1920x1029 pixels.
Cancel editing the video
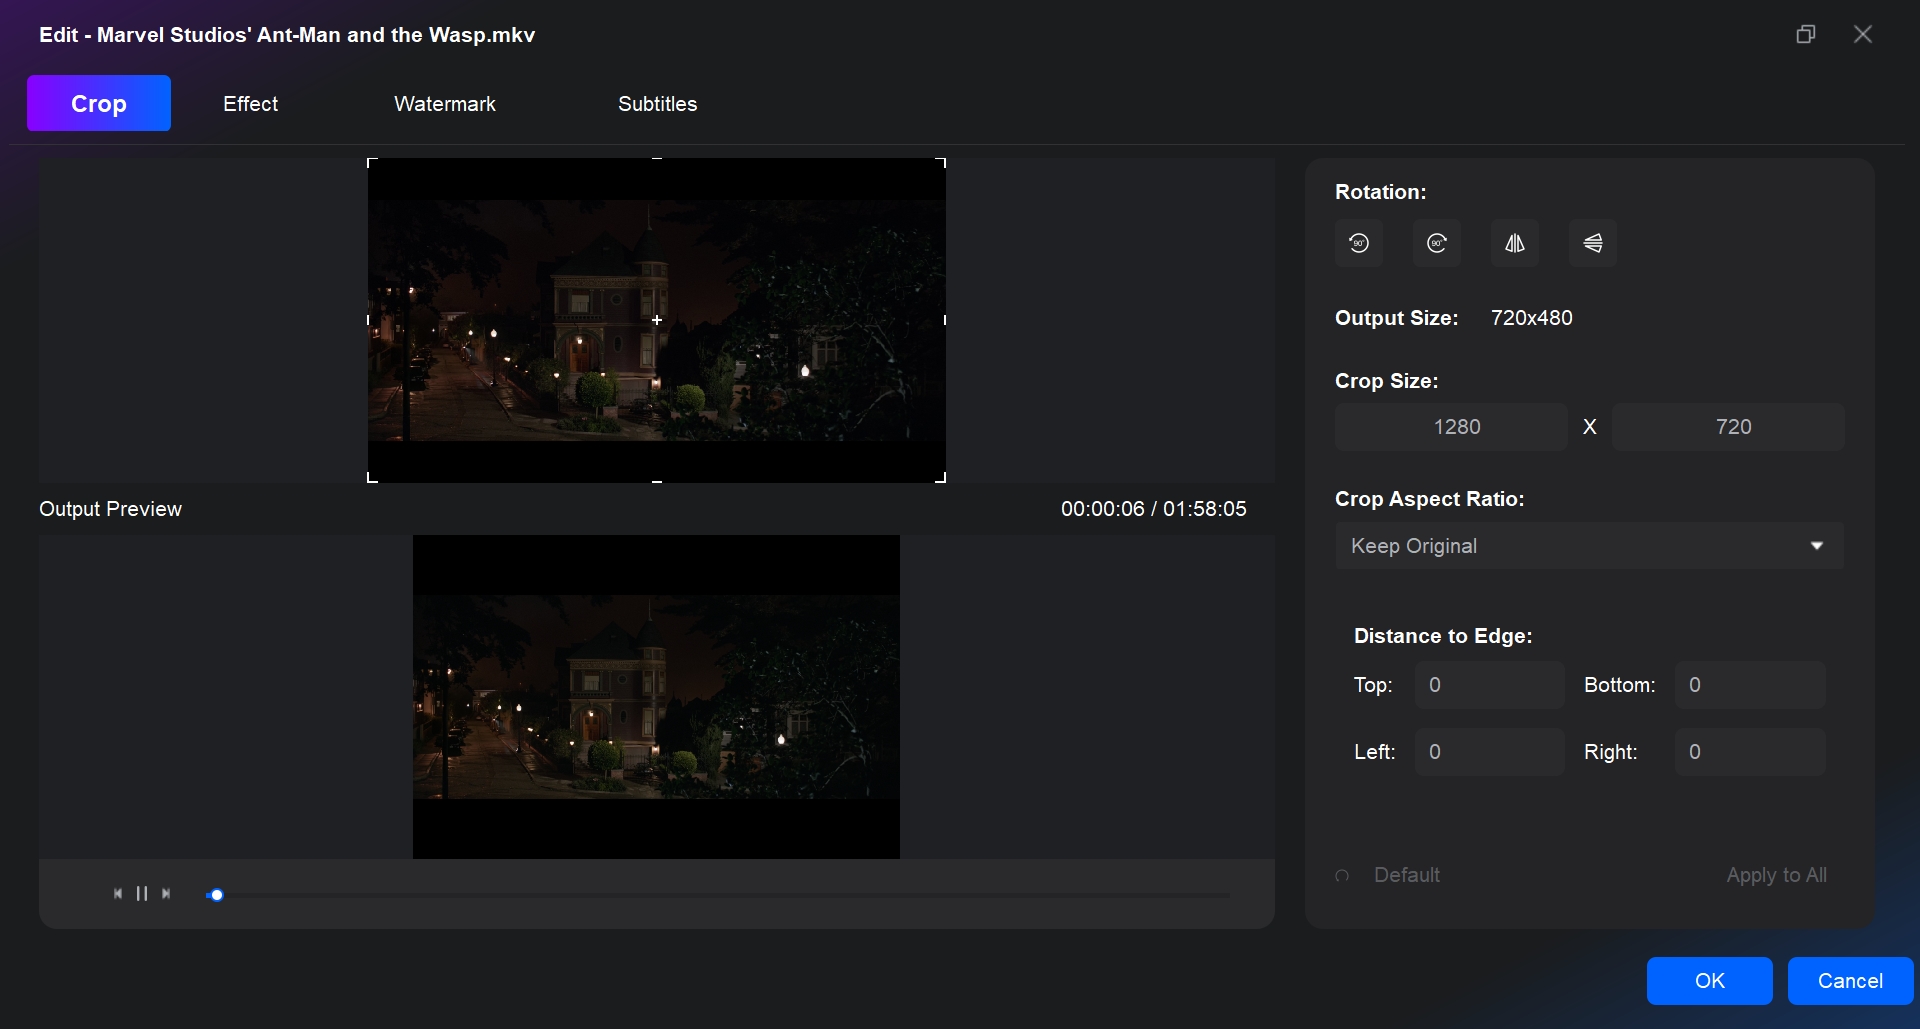pos(1849,981)
